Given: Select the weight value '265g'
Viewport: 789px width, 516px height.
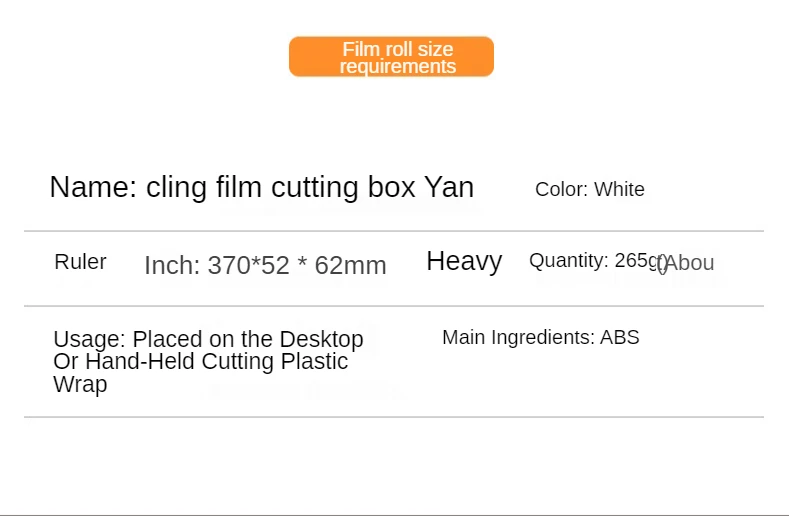Looking at the screenshot, I should pyautogui.click(x=638, y=261).
